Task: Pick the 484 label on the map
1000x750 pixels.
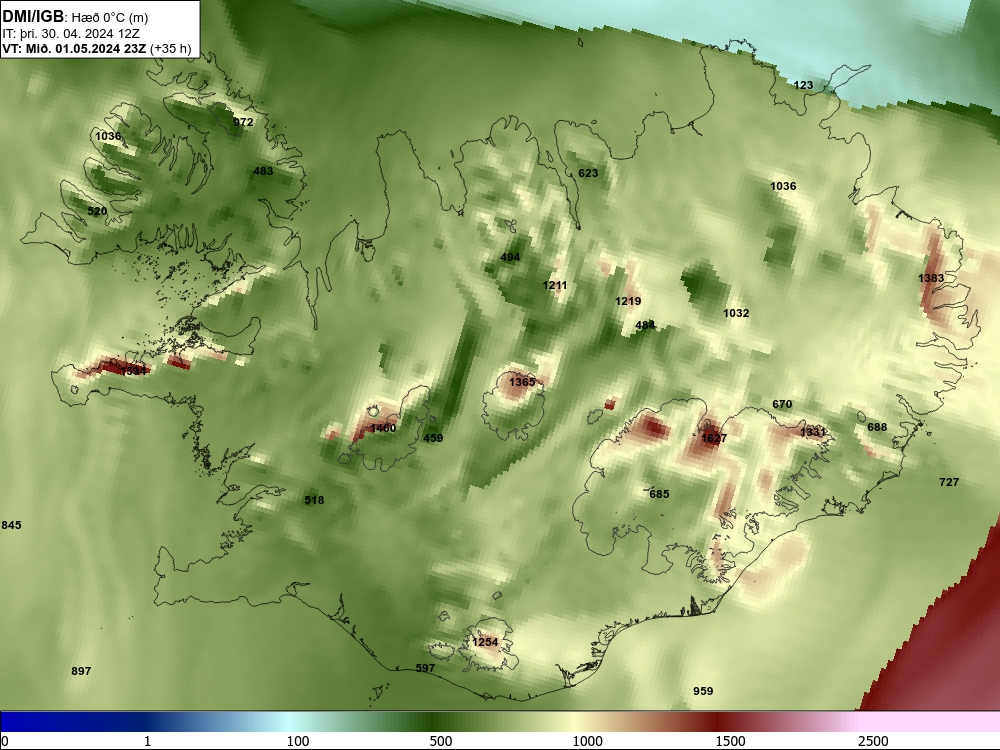Action: (x=645, y=325)
